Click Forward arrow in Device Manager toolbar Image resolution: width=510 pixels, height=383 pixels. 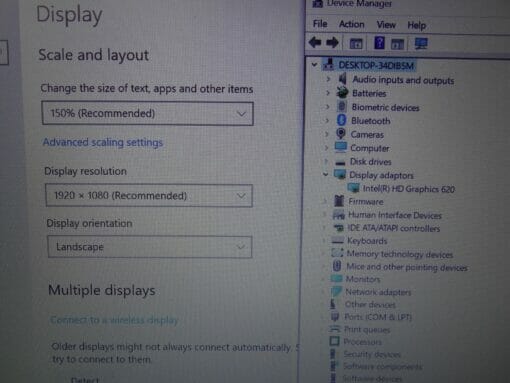pos(332,43)
